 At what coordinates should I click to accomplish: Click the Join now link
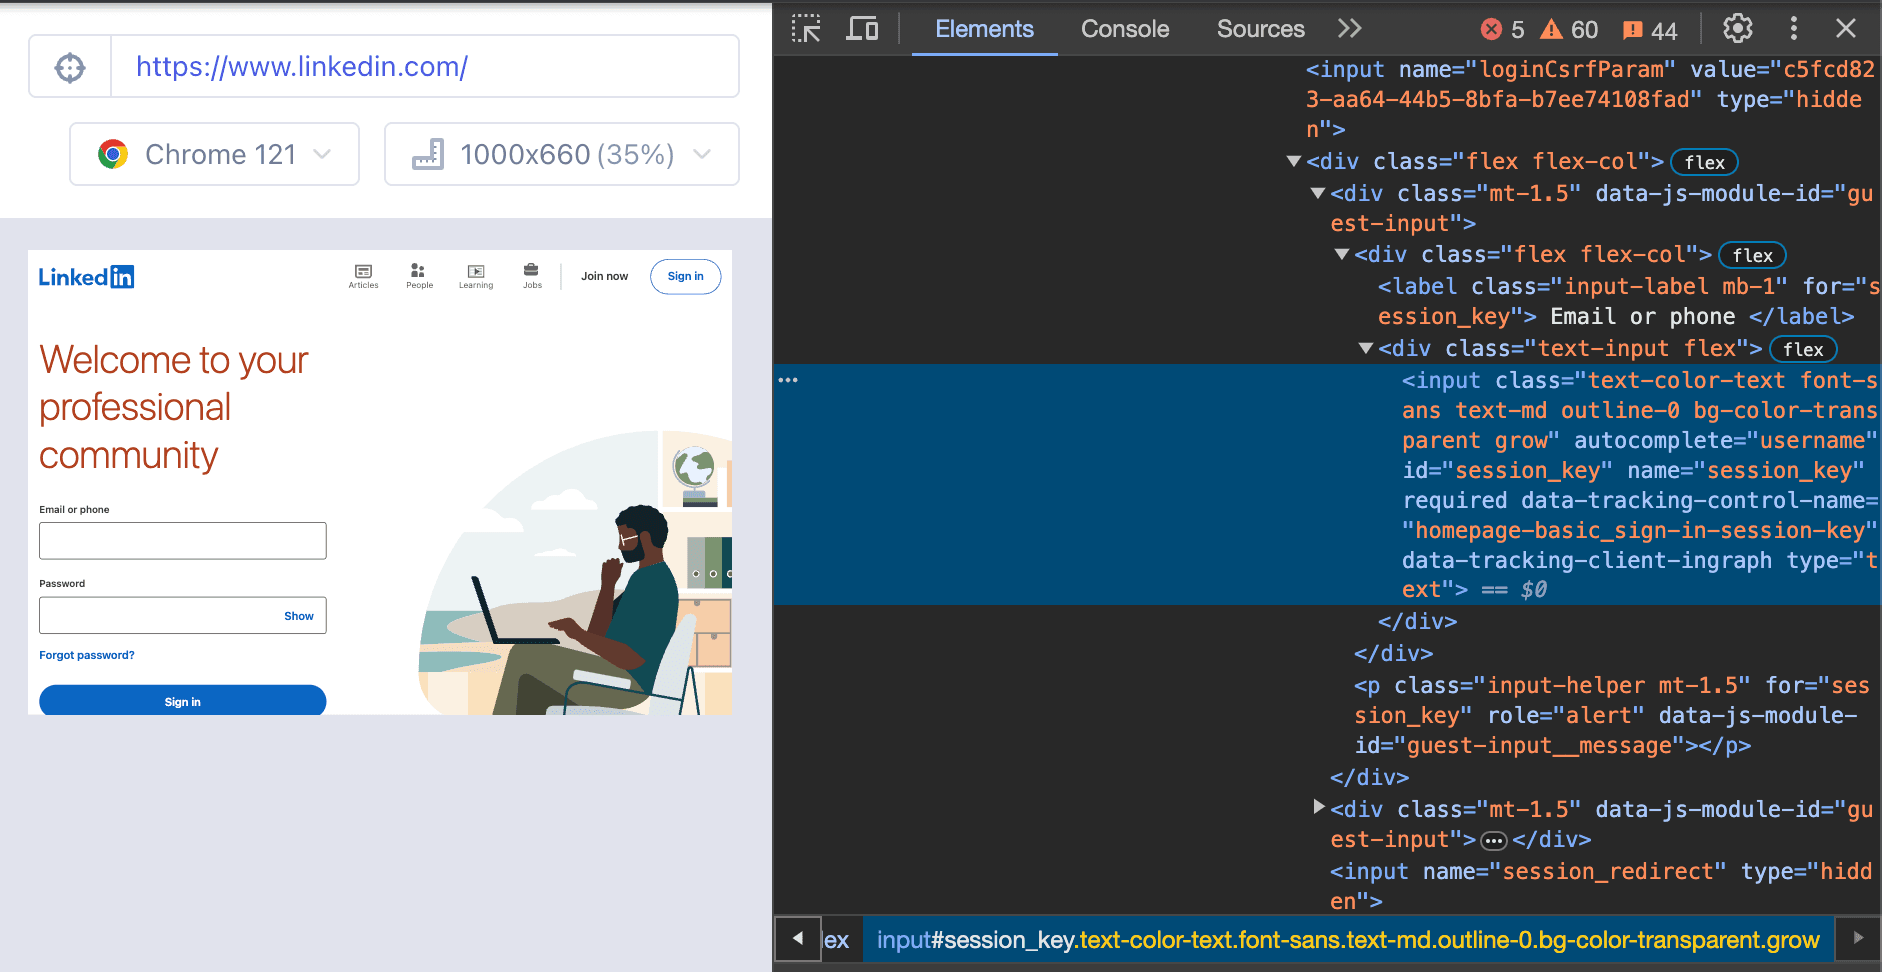click(605, 276)
